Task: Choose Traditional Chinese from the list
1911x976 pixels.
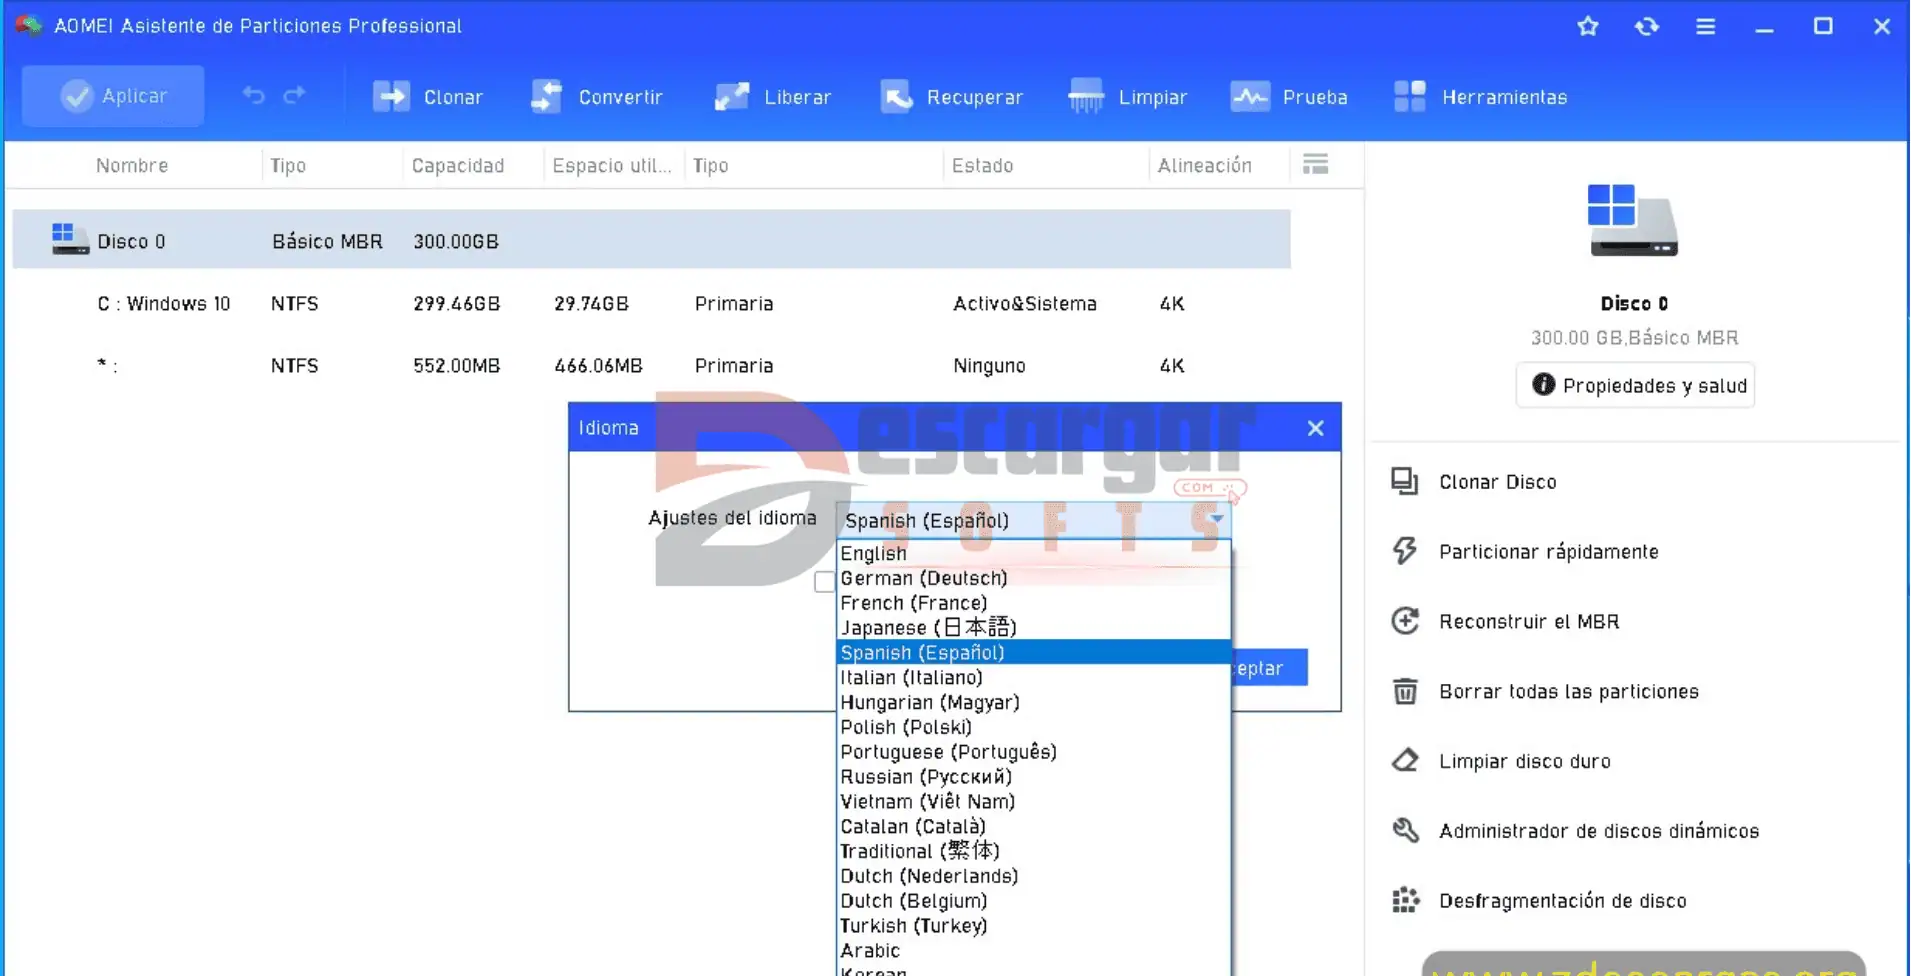Action: [1033, 851]
